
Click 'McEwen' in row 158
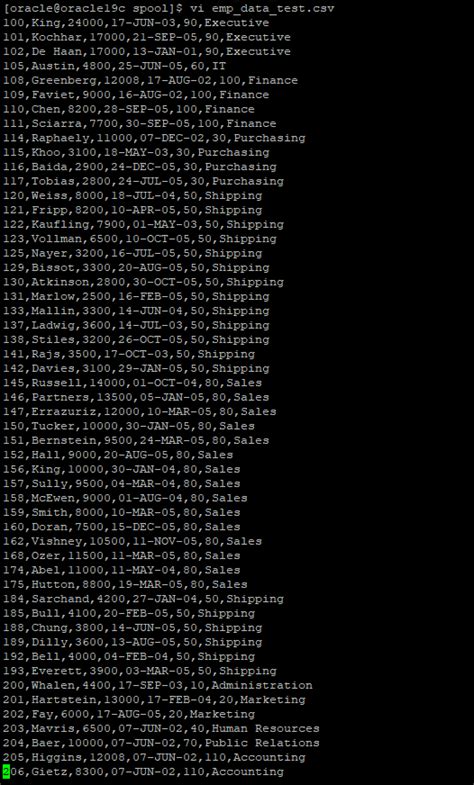click(53, 499)
